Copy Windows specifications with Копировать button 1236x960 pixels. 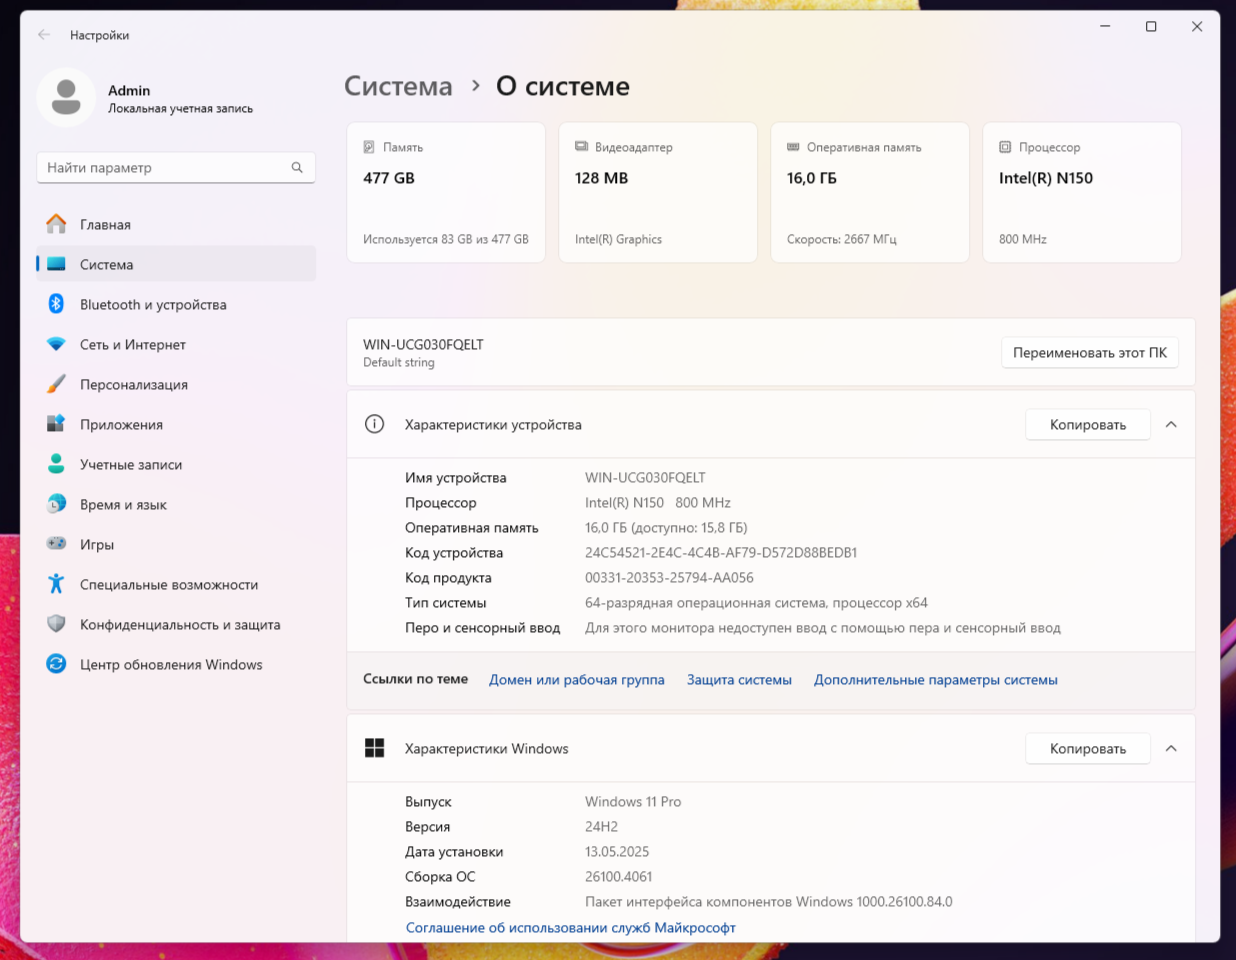coord(1088,748)
